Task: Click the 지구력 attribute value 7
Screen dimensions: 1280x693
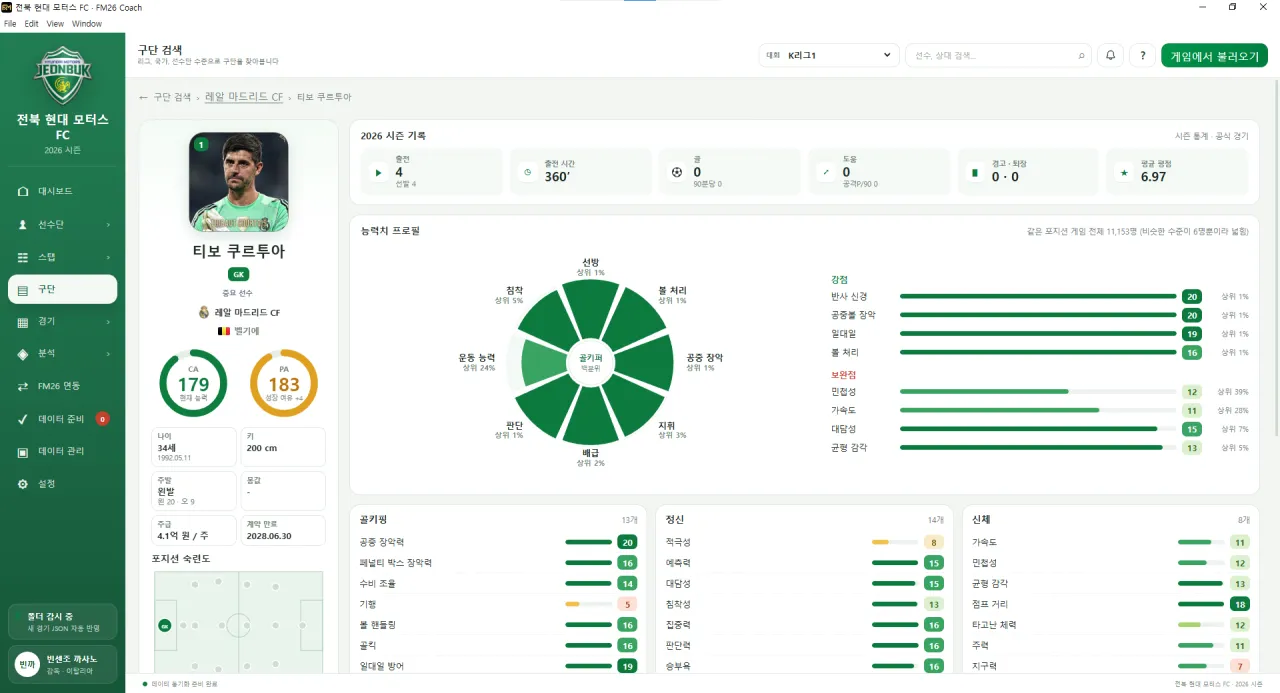Action: [x=1240, y=666]
